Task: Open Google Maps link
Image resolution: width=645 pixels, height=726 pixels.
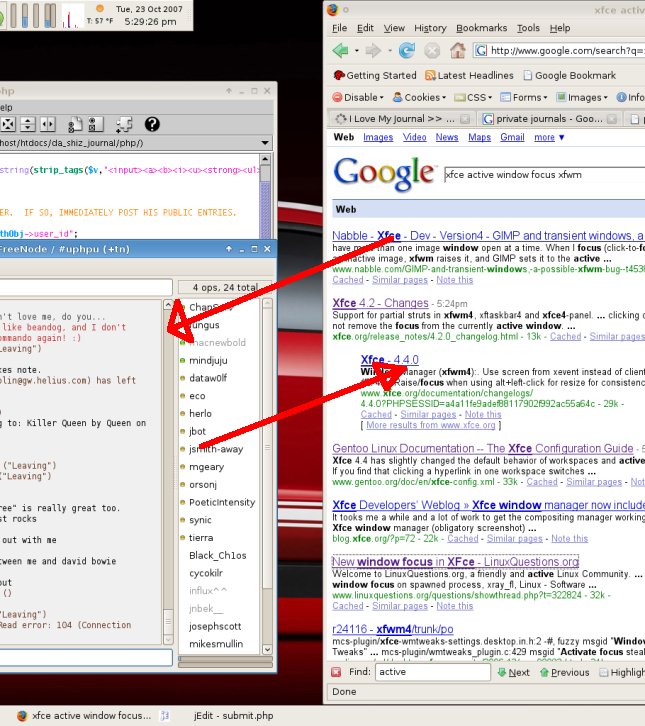Action: [479, 137]
